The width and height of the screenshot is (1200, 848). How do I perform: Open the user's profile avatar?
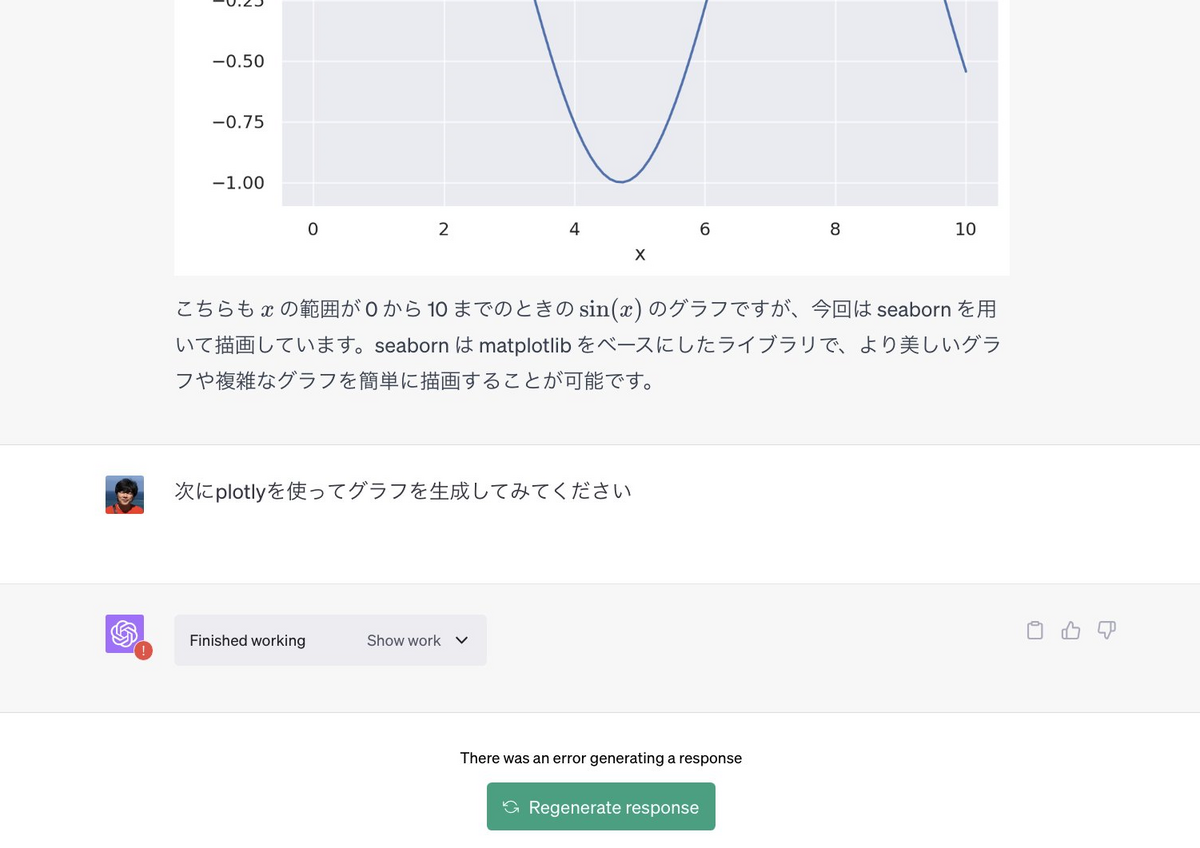coord(124,494)
